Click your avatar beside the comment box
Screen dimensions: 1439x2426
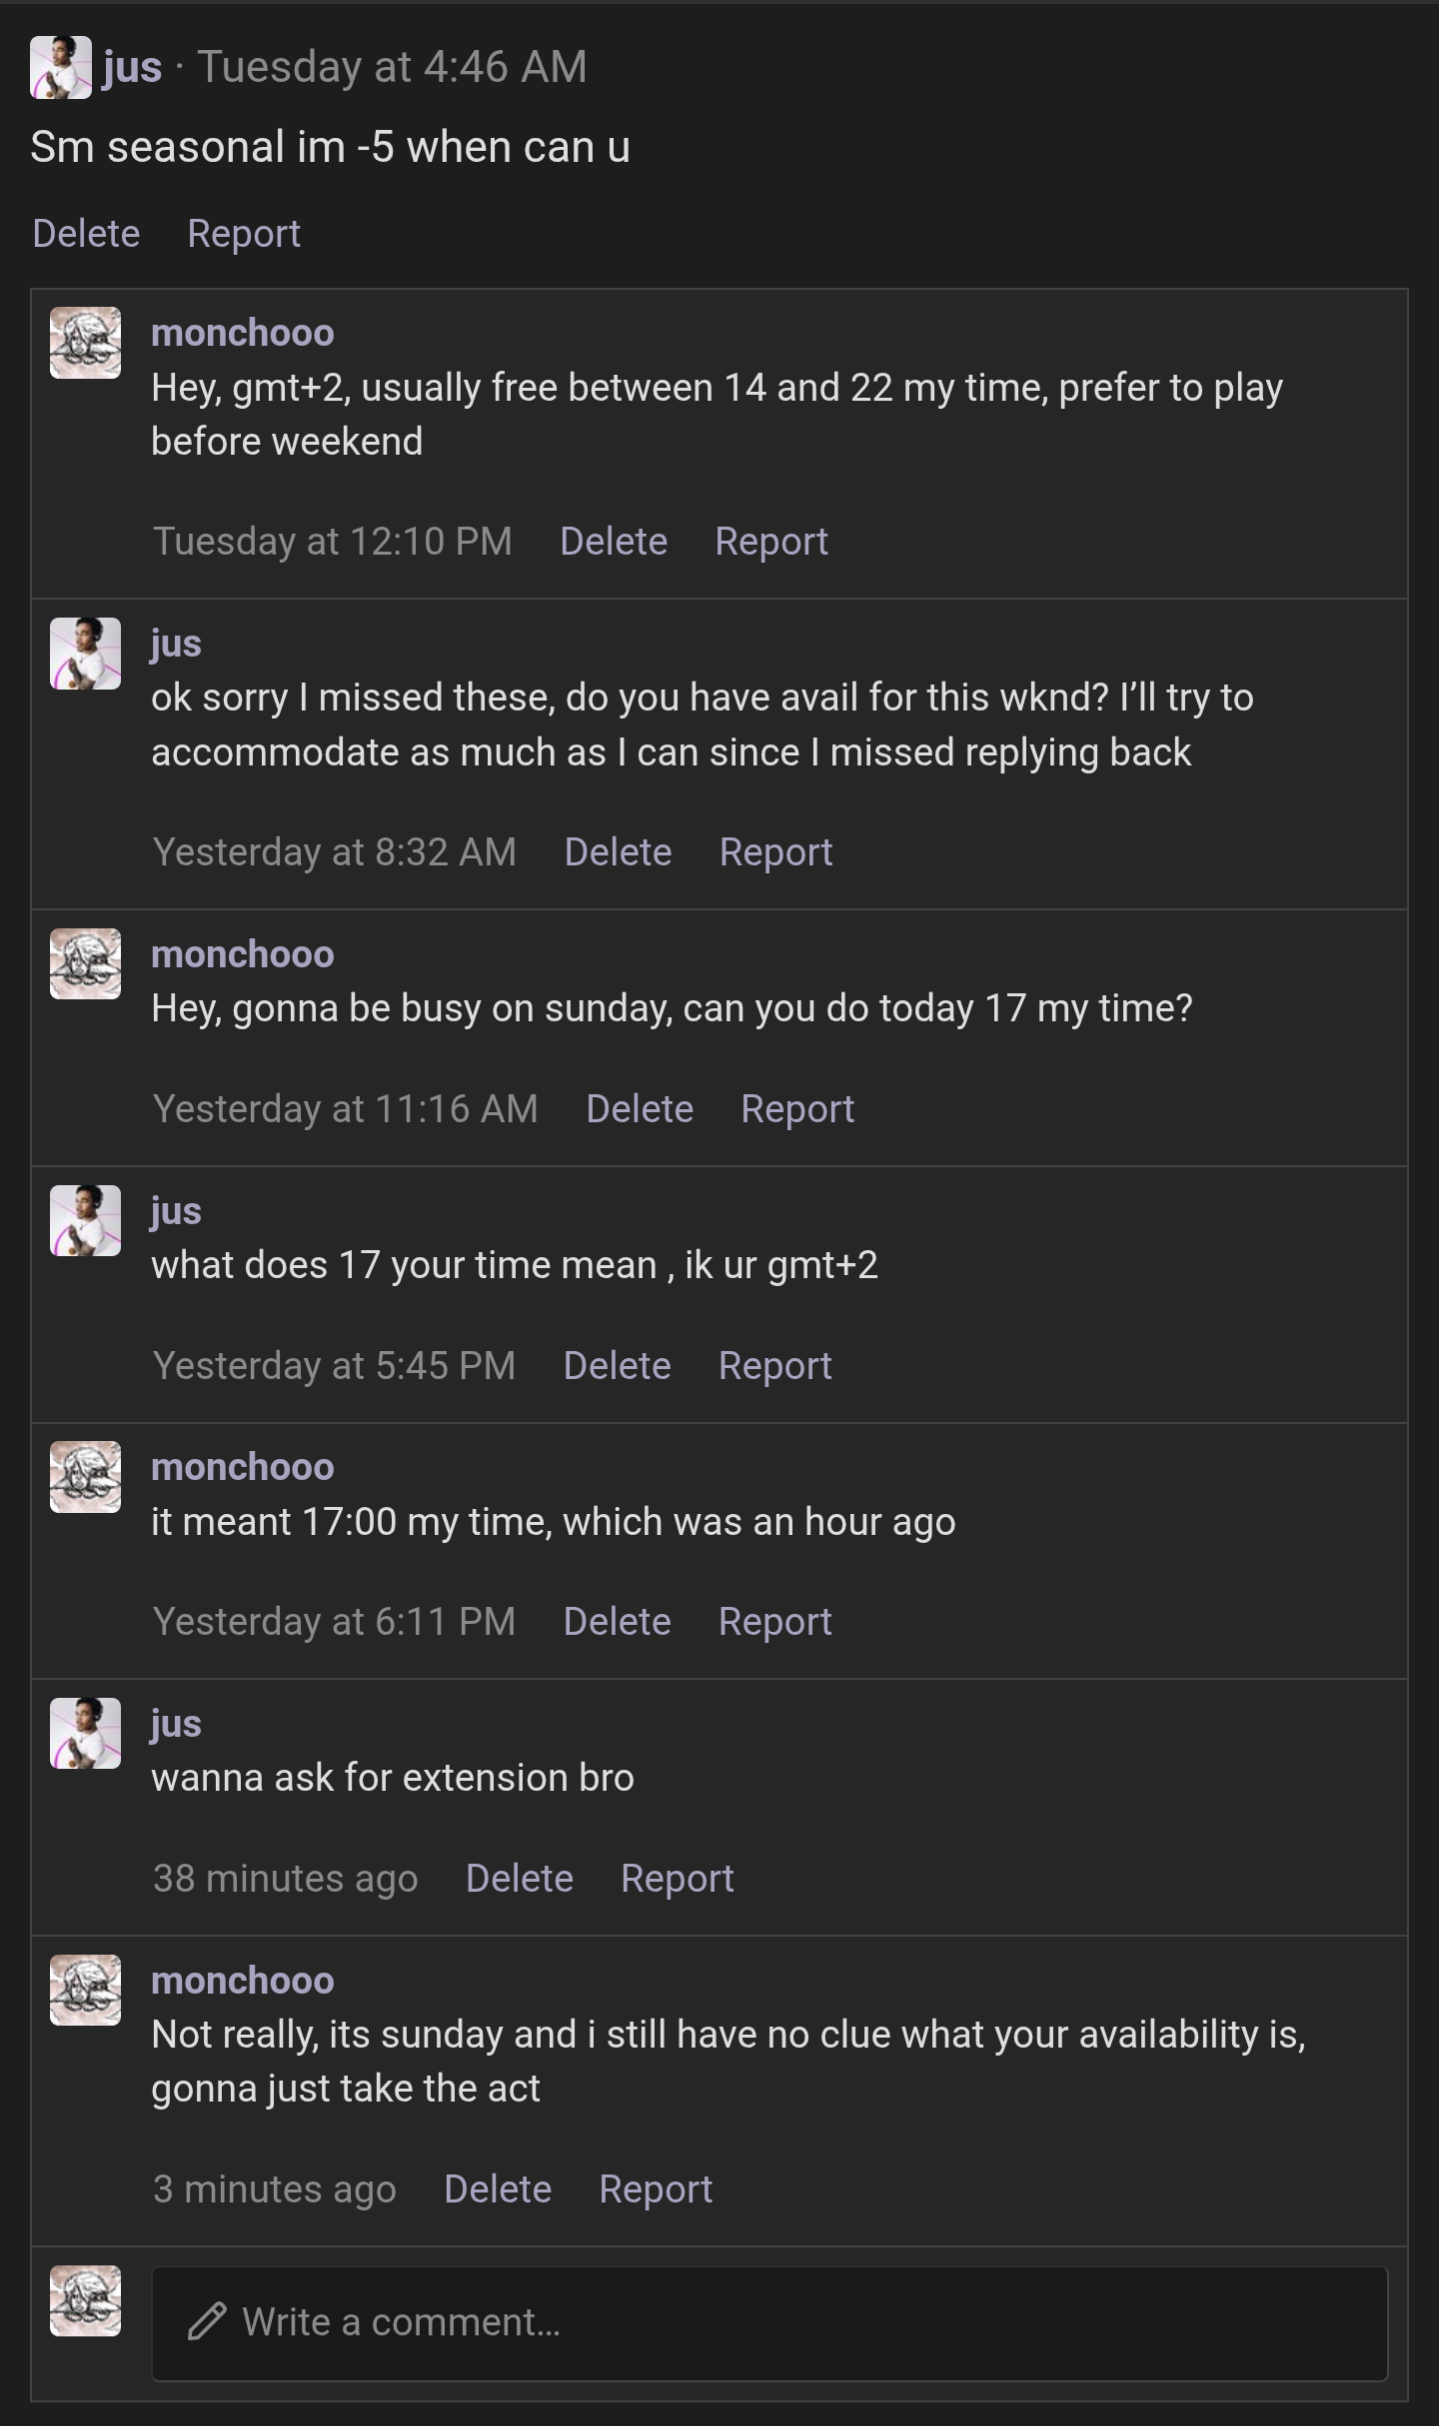click(x=85, y=2300)
